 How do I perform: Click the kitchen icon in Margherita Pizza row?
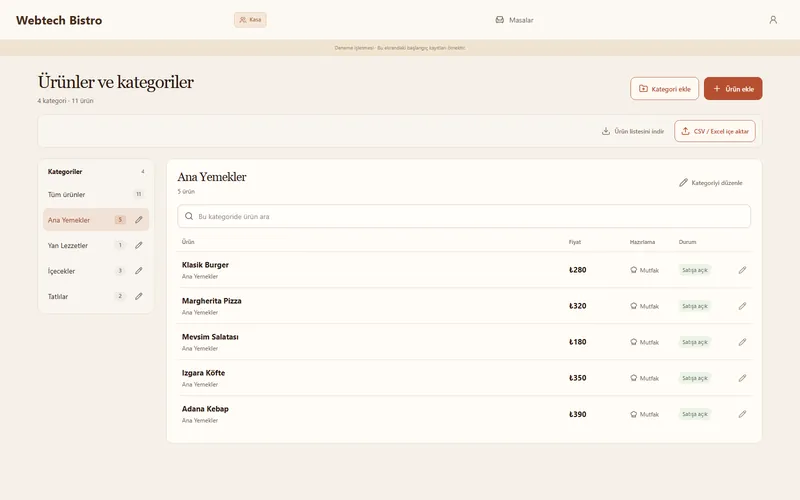point(634,306)
